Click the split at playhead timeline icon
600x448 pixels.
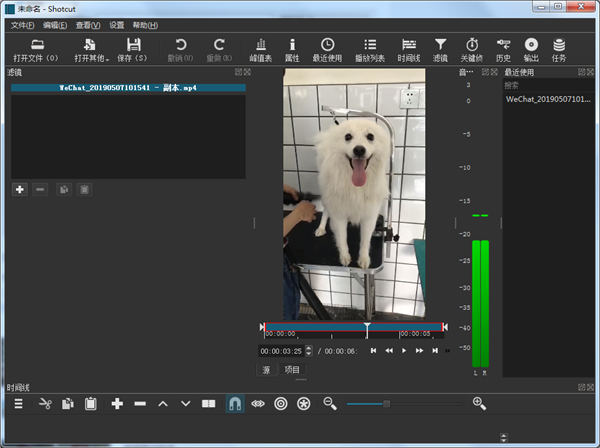[209, 403]
